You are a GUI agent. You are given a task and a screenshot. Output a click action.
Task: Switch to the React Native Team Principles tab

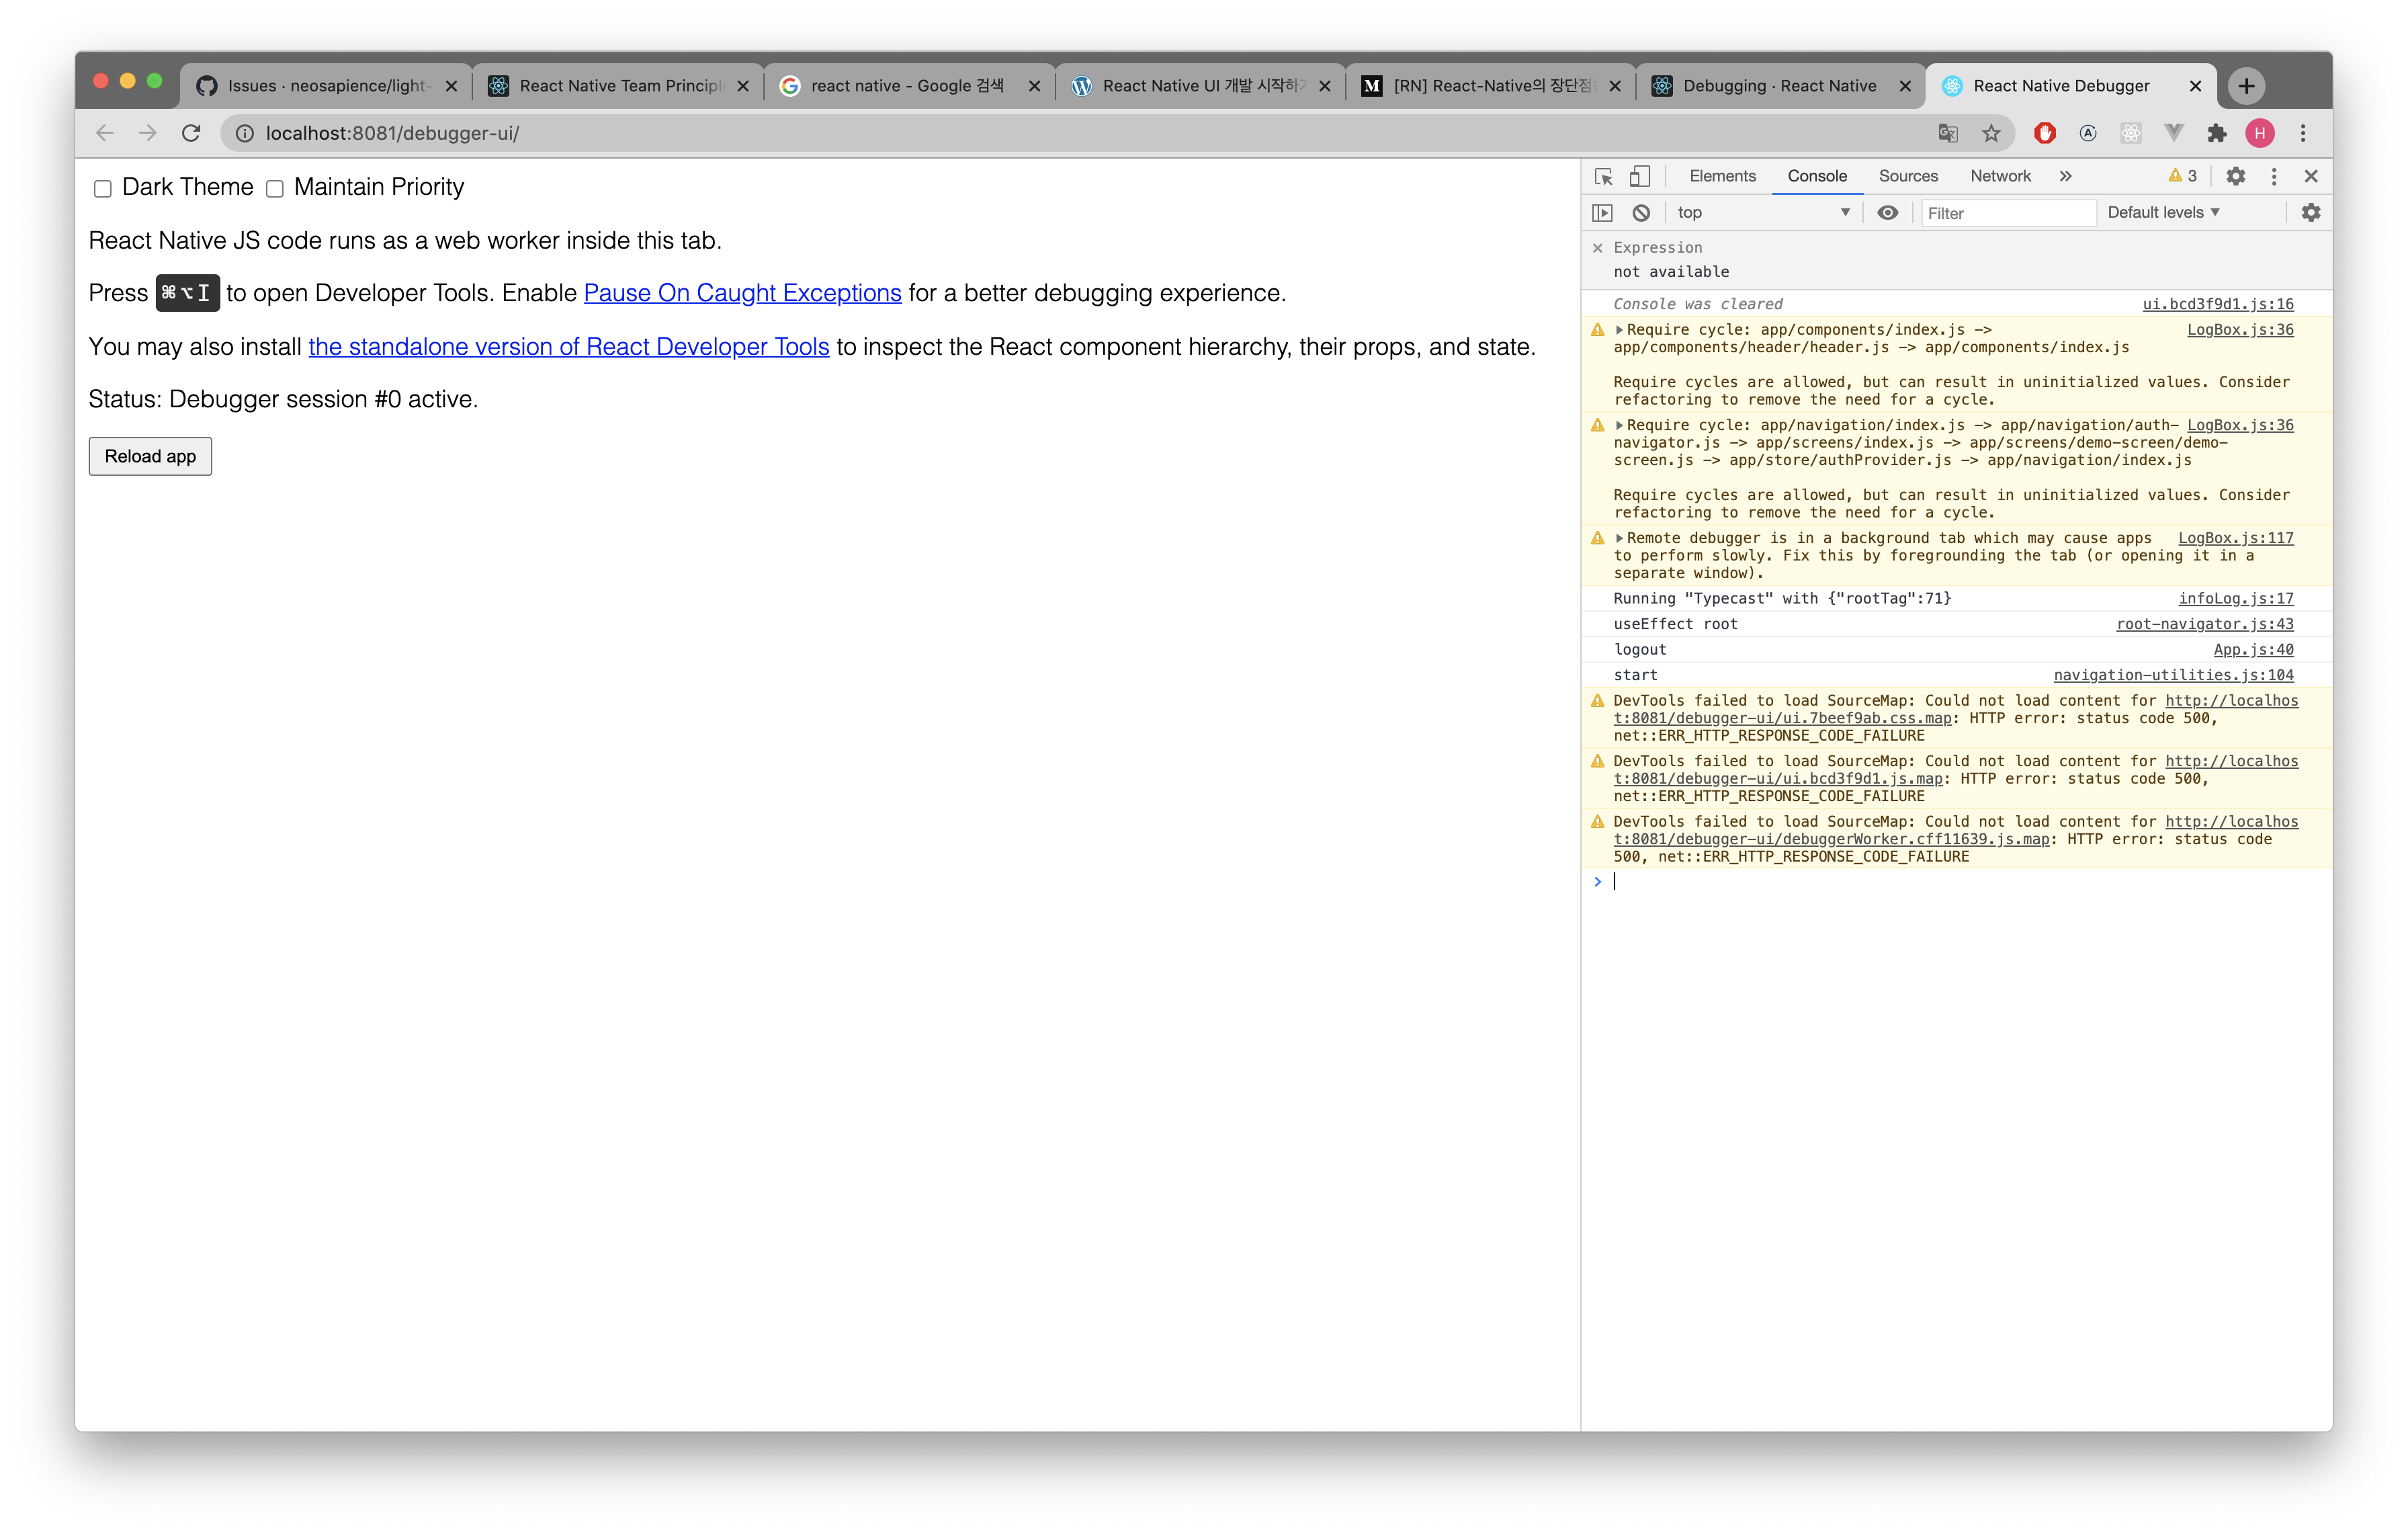click(x=617, y=86)
